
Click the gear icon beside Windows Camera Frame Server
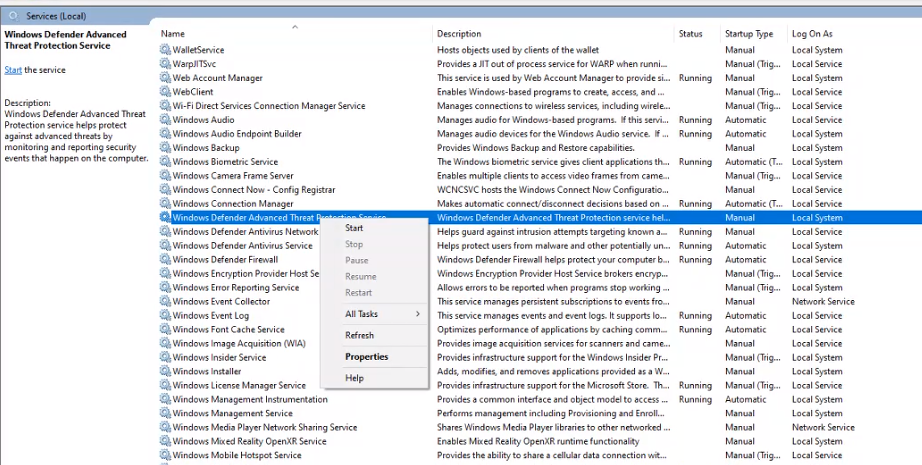(x=165, y=176)
